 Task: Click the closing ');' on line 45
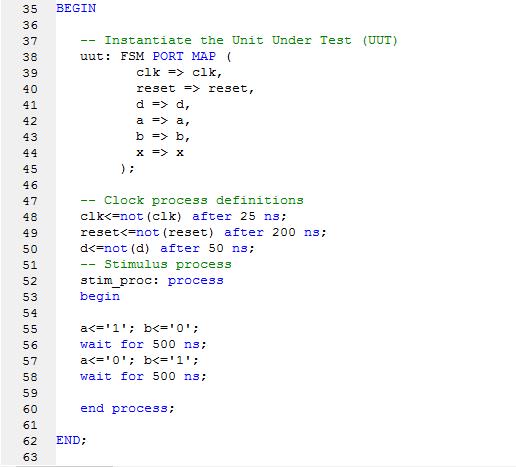[x=128, y=168]
